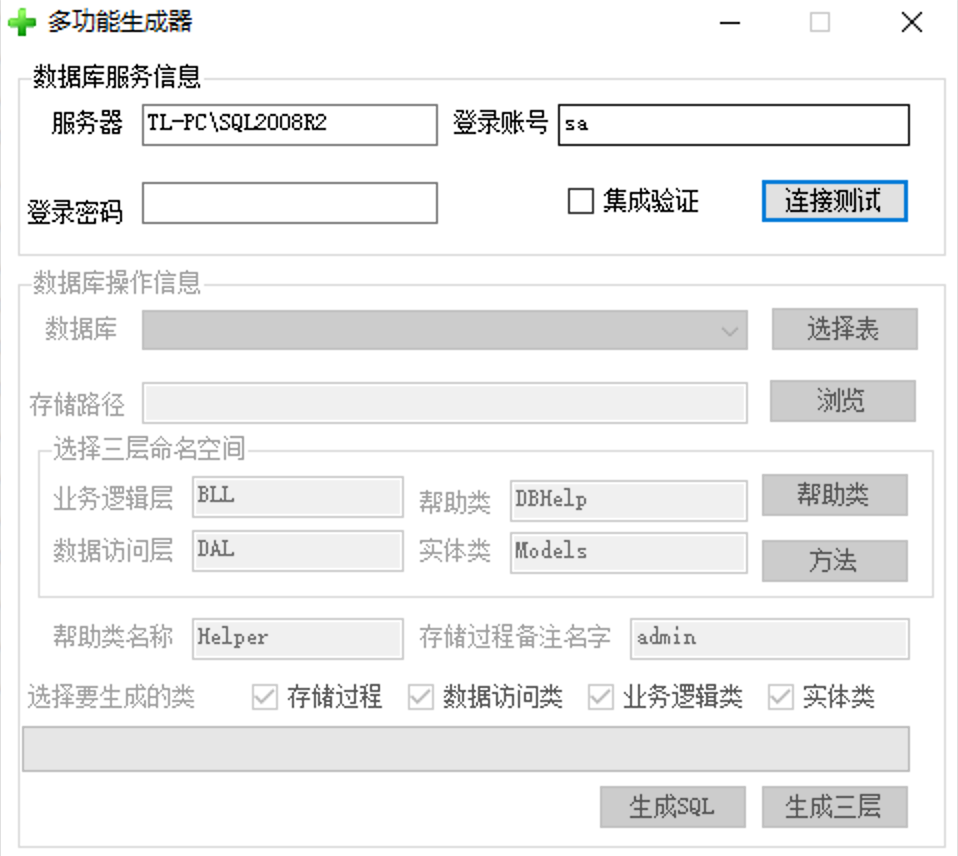Click the 登录密码 password input field
Screen dimensions: 958x856
coord(289,203)
